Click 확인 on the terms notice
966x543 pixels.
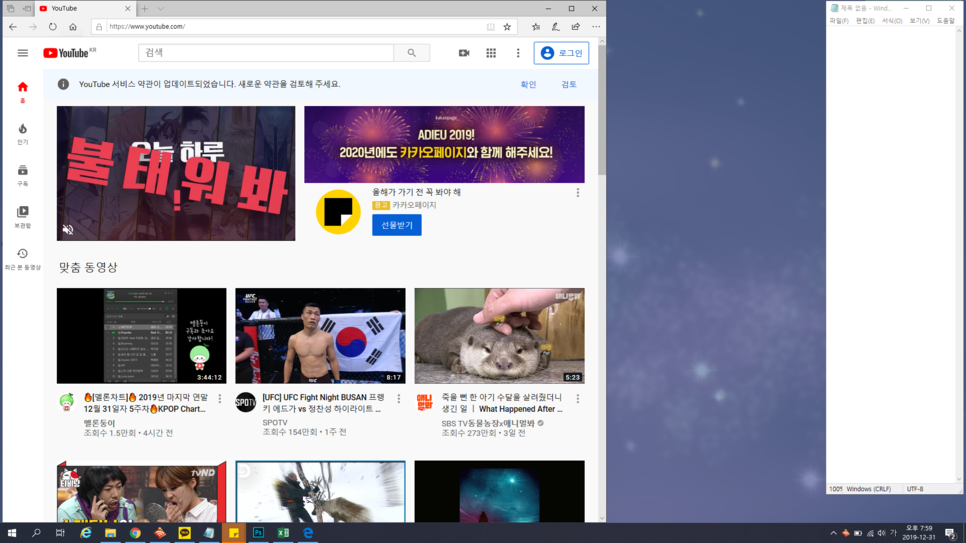click(x=529, y=84)
